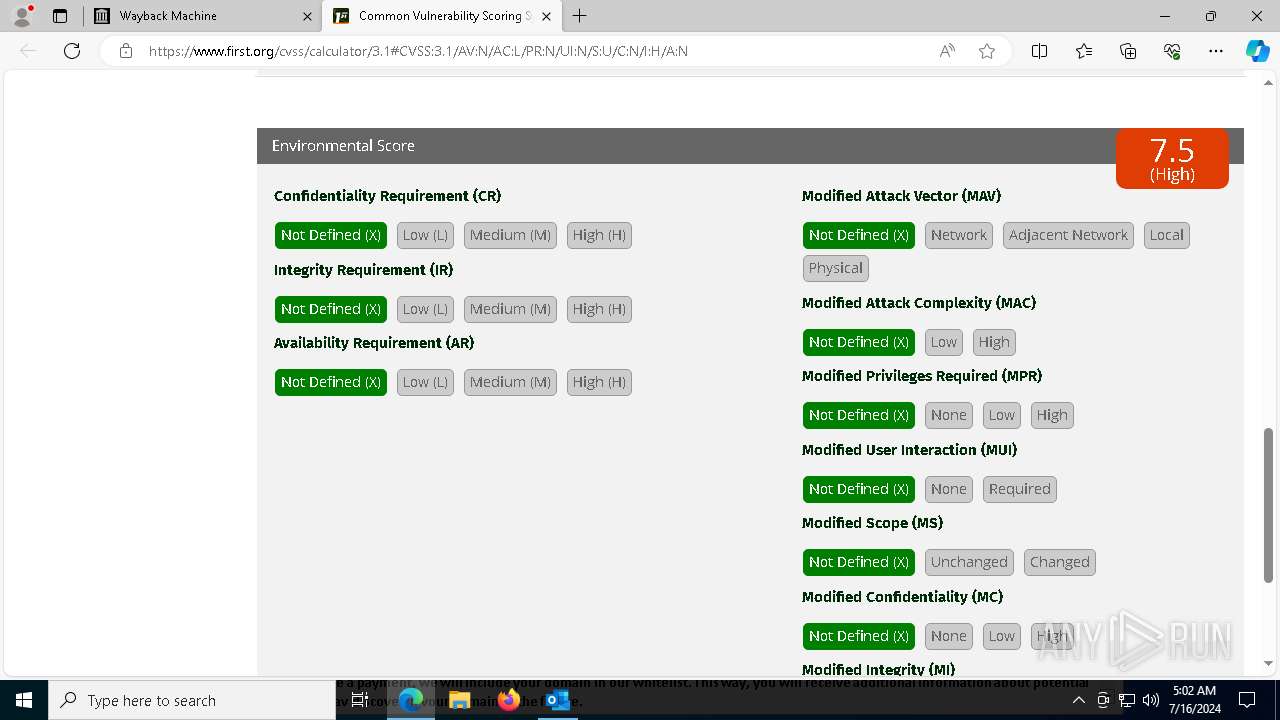Close the Wayback Machine tab
The height and width of the screenshot is (720, 1280).
click(307, 16)
